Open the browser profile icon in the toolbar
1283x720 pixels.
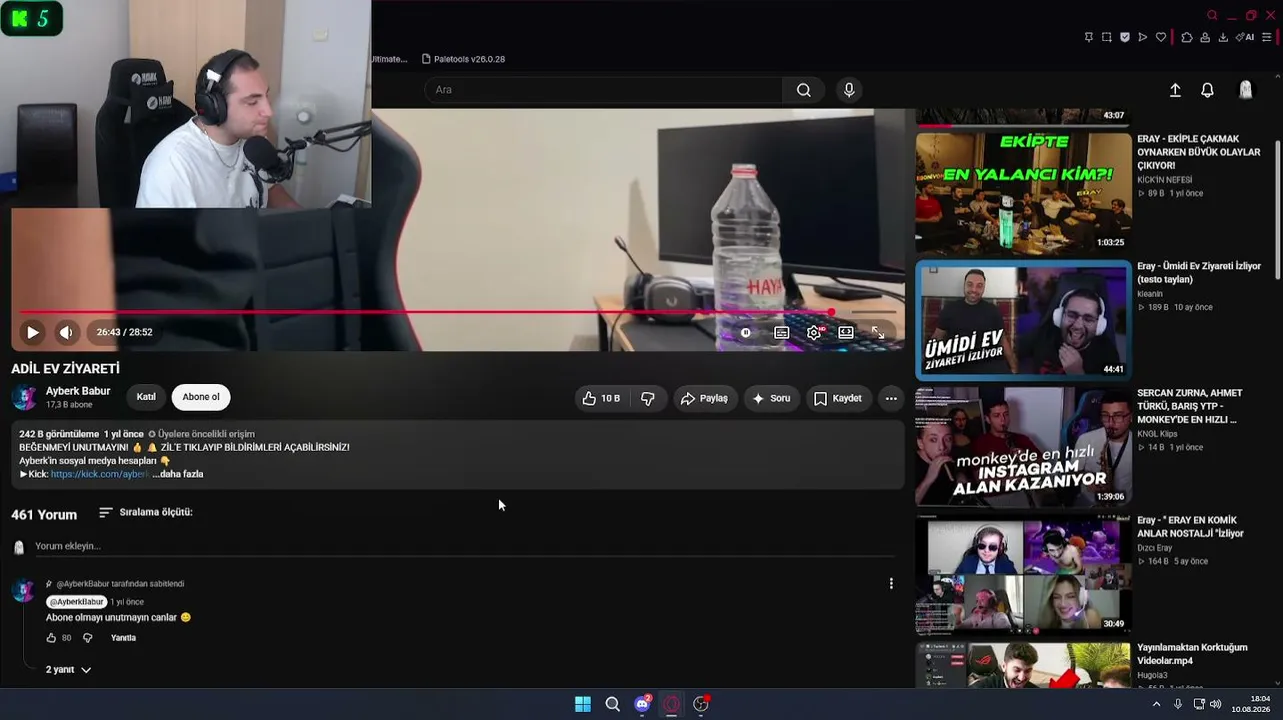click(1205, 37)
